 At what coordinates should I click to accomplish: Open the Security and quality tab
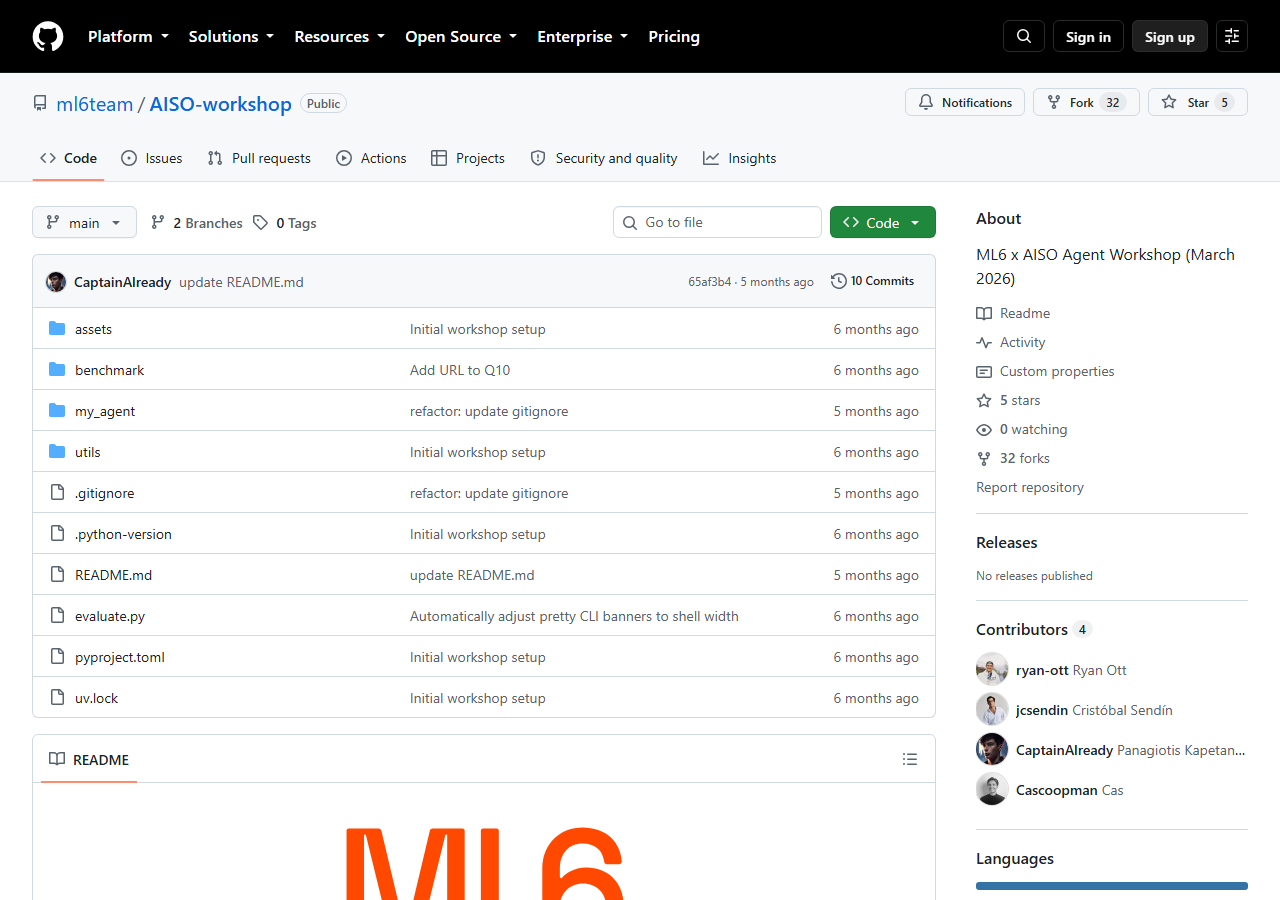(604, 158)
